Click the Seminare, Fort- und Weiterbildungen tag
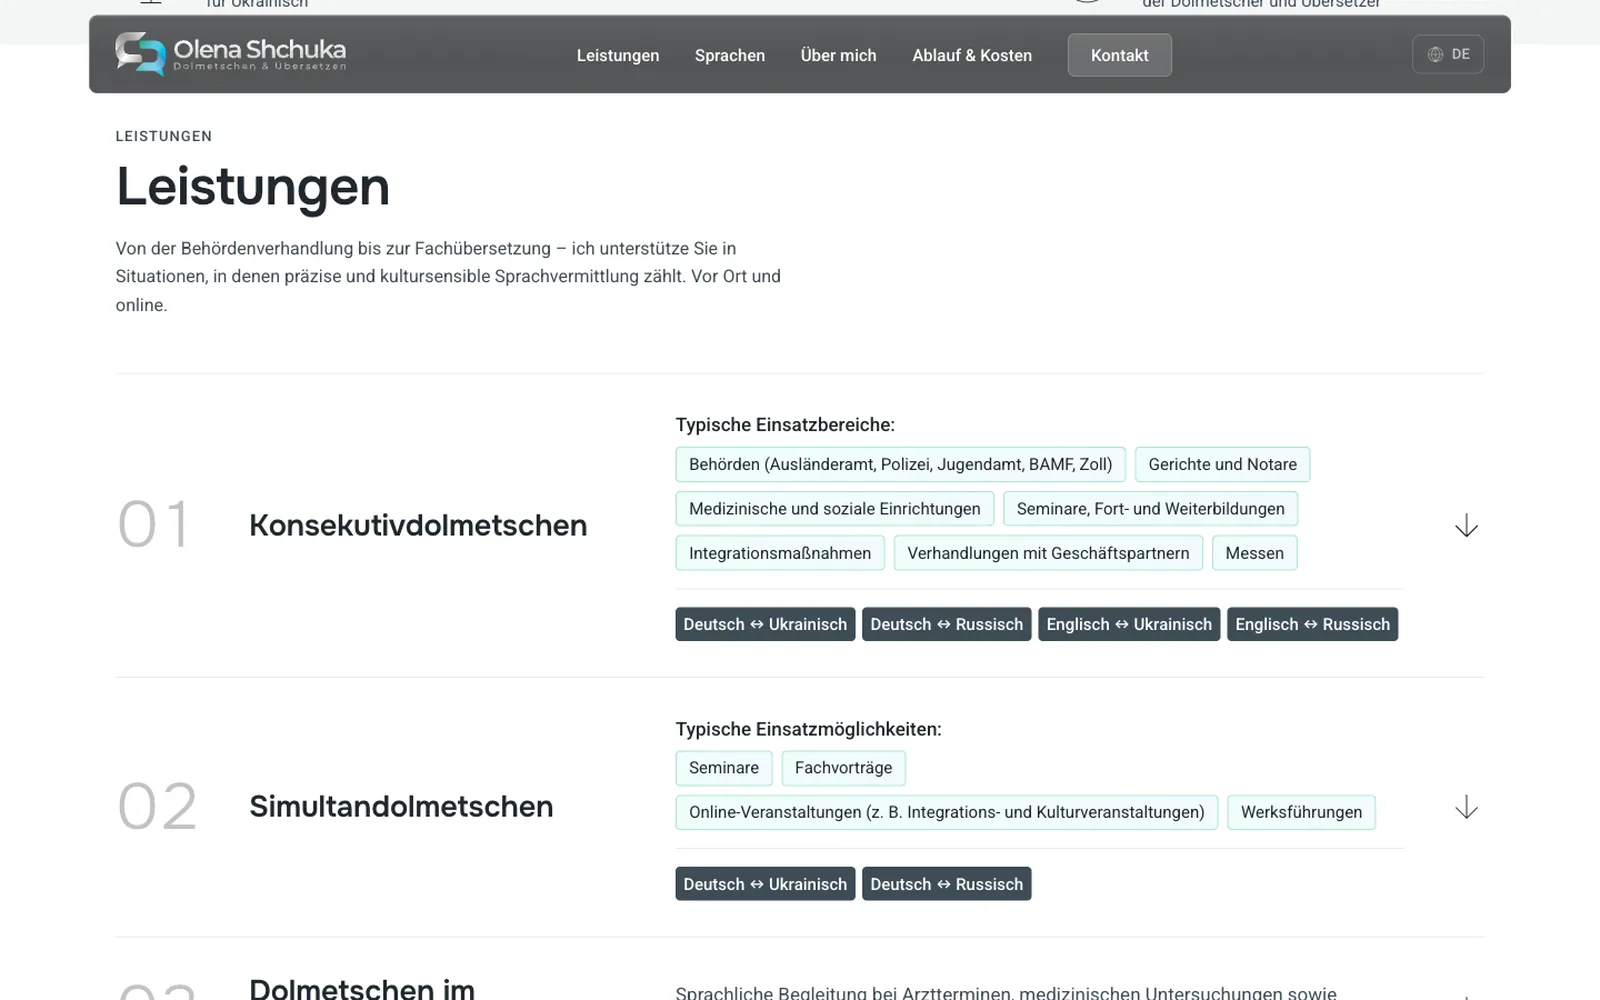 [1150, 508]
